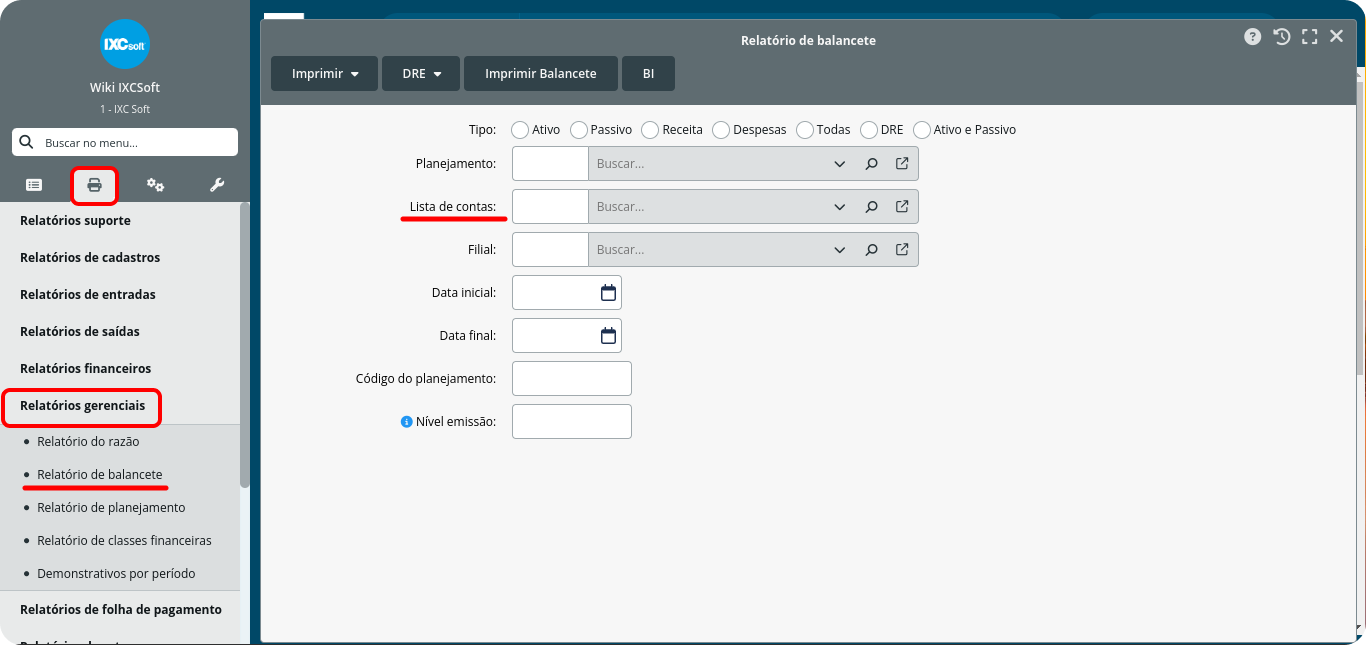Click the sidebar menu vertical scrollbar
This screenshot has height=645, width=1366.
(245, 345)
